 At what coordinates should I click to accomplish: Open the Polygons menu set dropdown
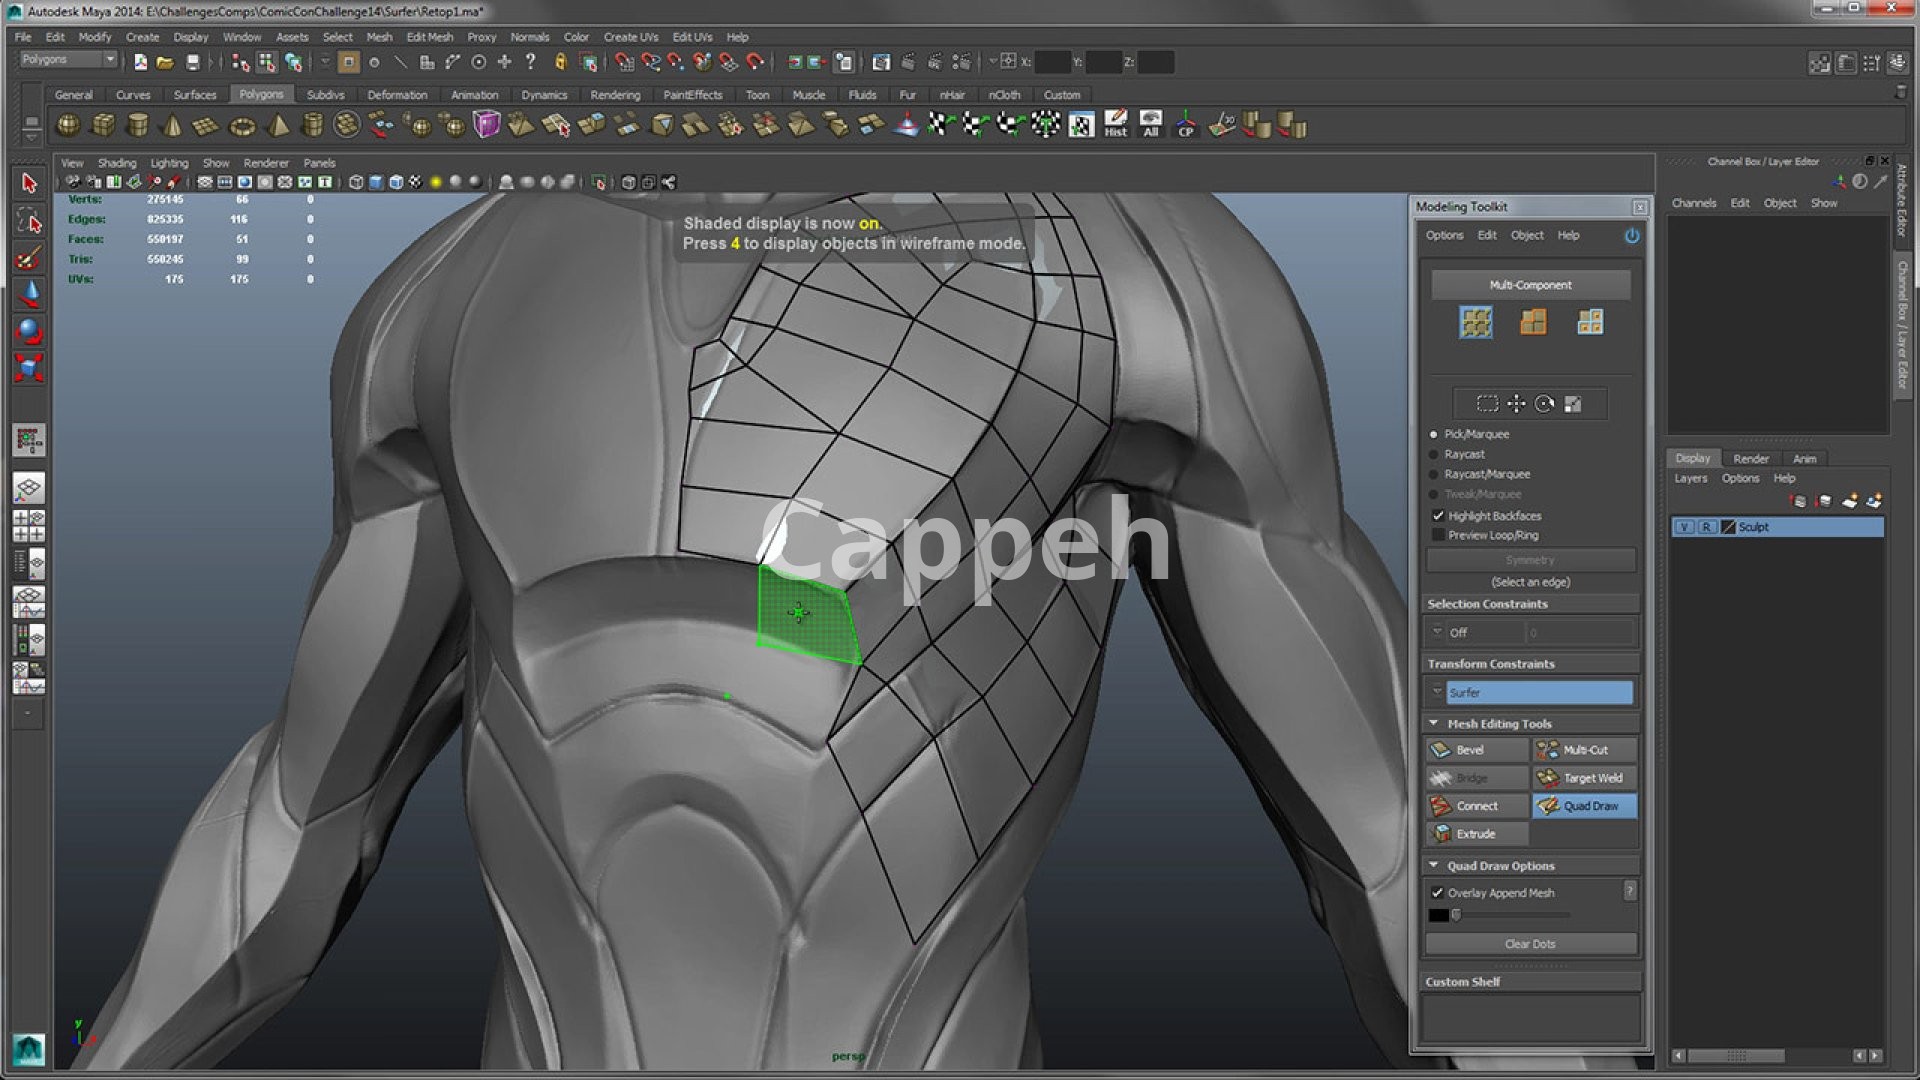pos(68,60)
